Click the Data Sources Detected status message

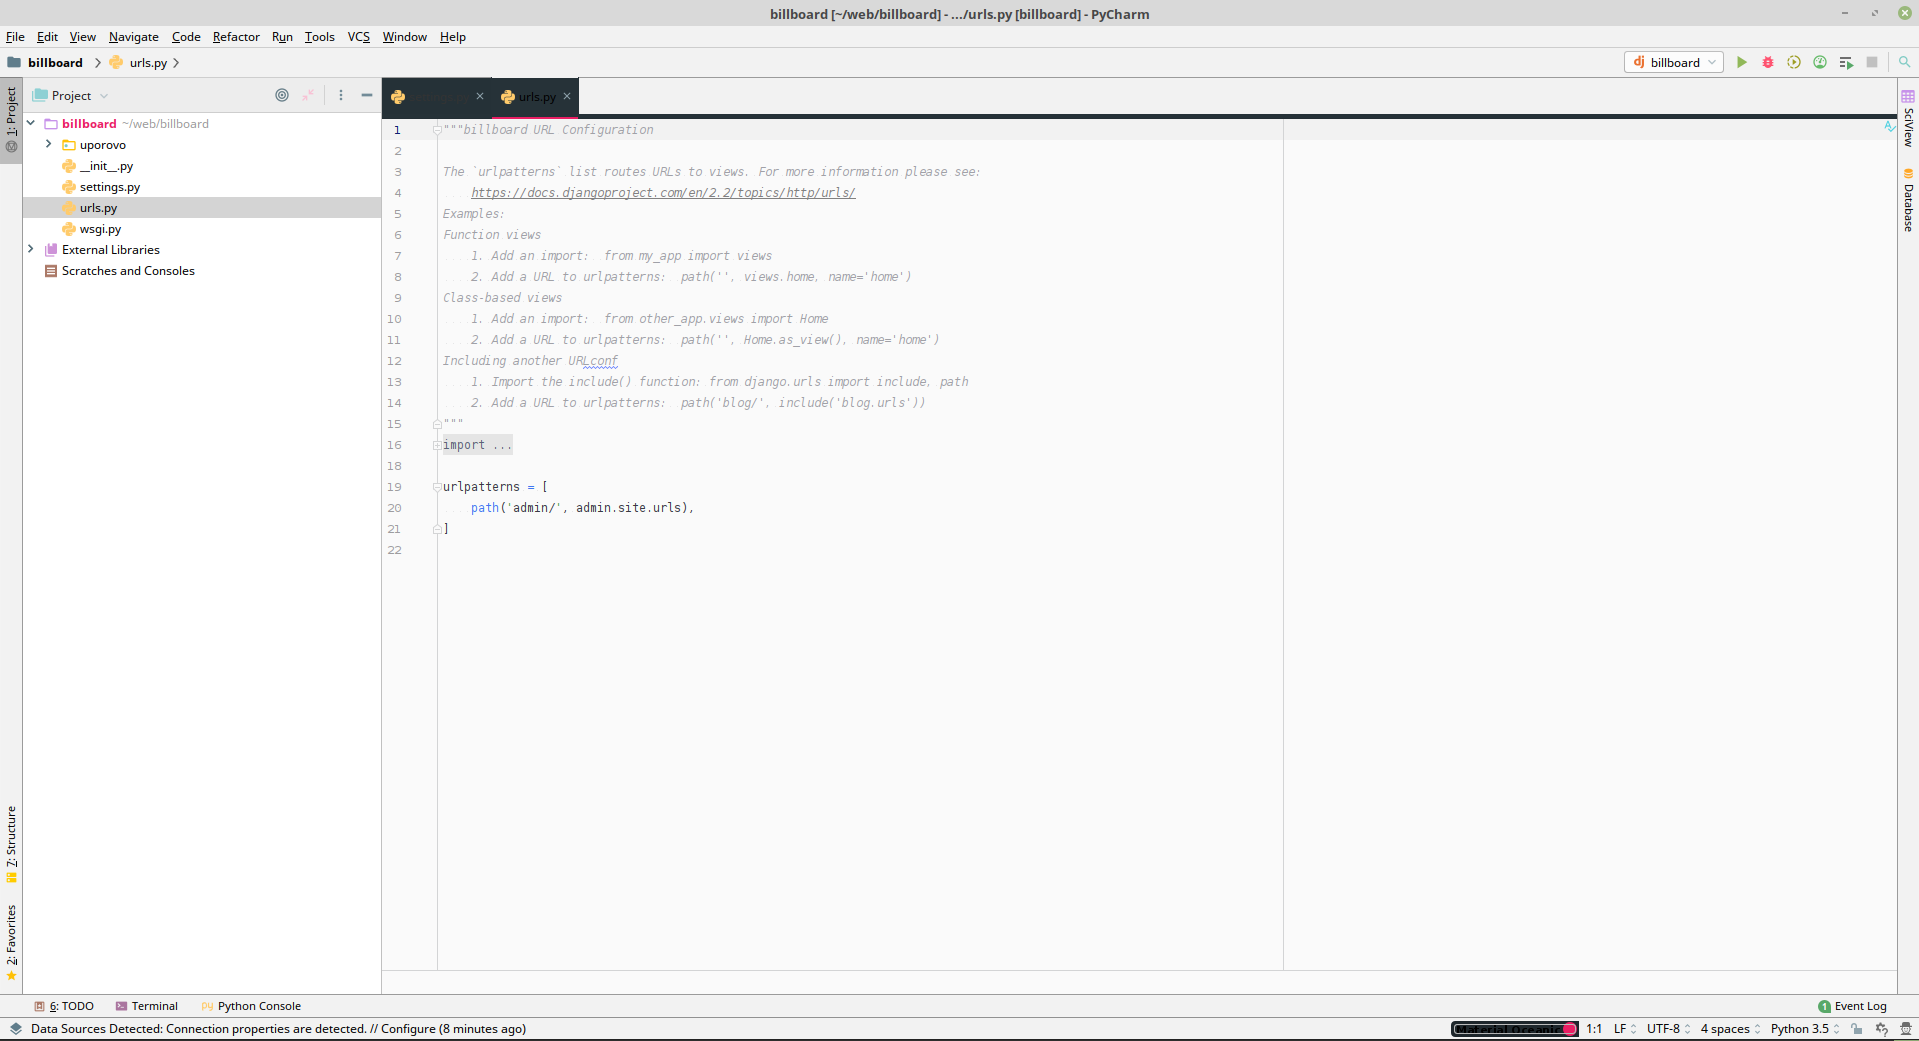pyautogui.click(x=278, y=1029)
